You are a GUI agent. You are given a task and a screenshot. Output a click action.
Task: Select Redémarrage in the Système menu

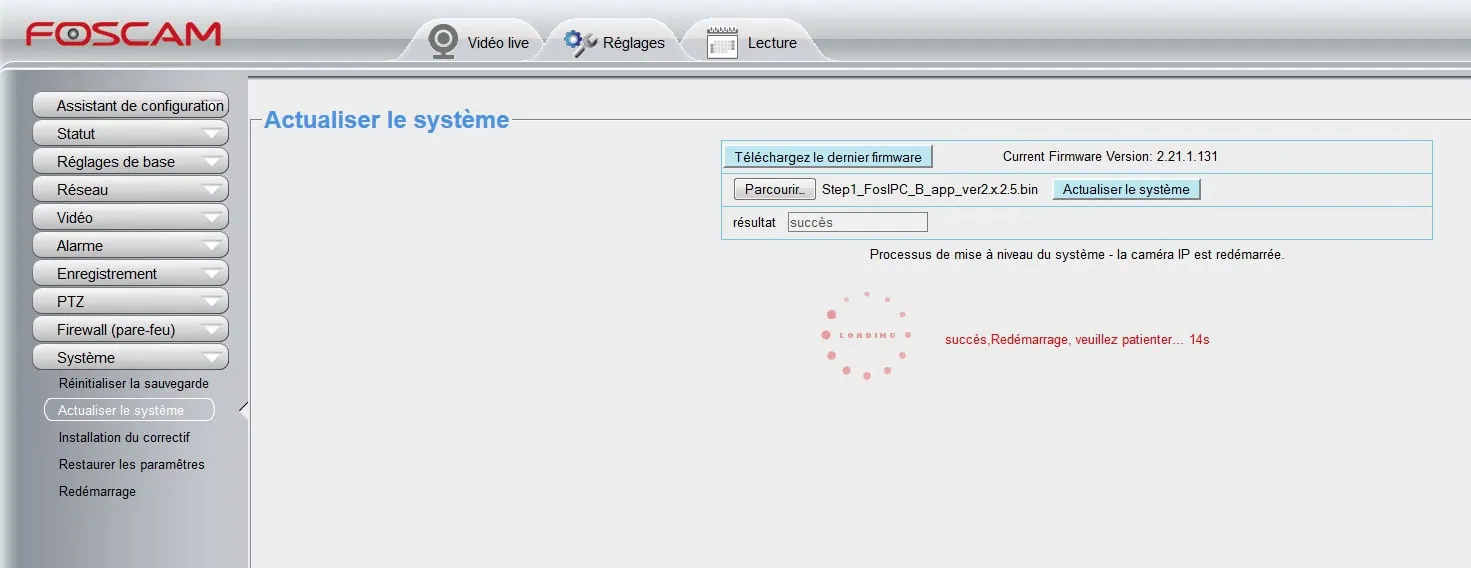(97, 492)
